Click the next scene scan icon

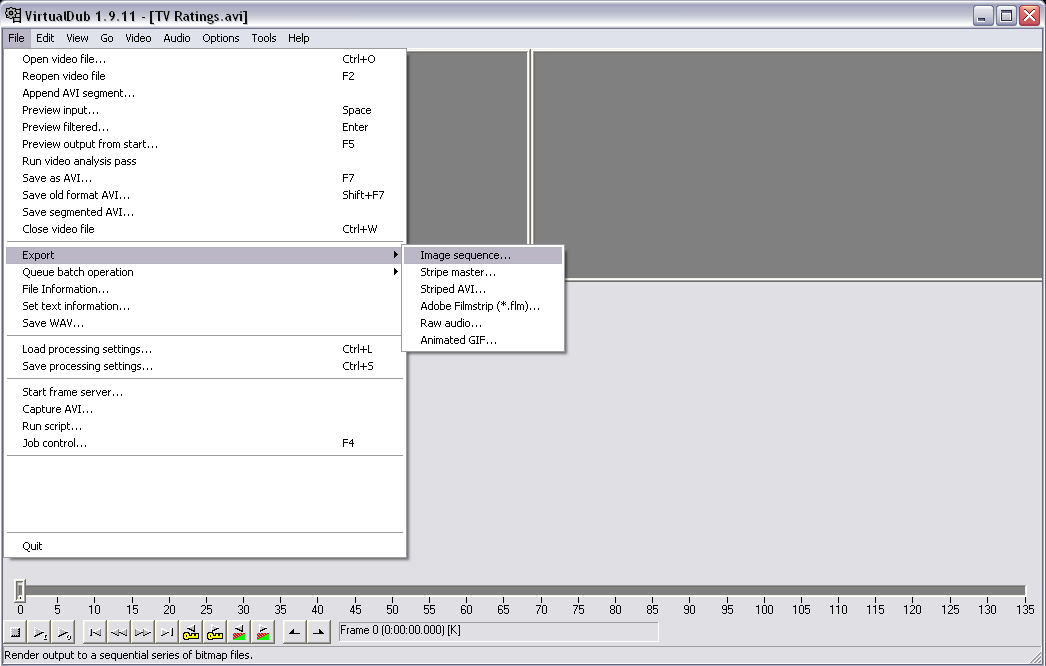tap(263, 632)
